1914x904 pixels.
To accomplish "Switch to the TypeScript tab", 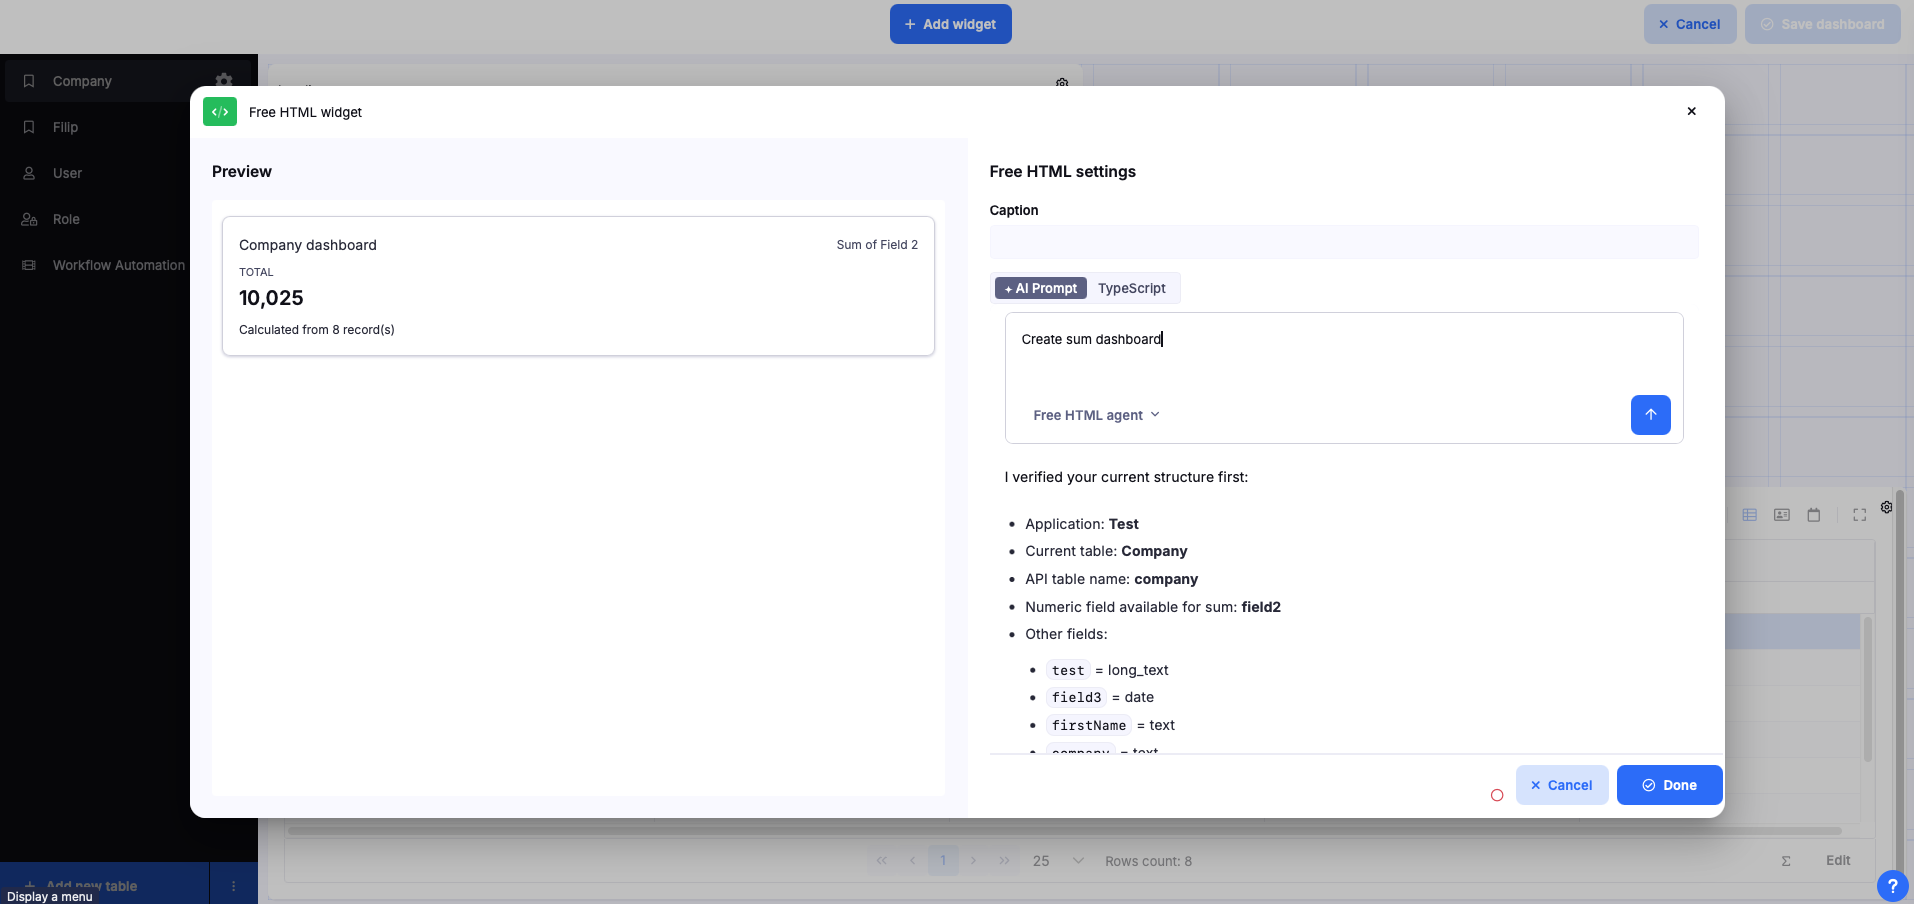I will point(1131,288).
